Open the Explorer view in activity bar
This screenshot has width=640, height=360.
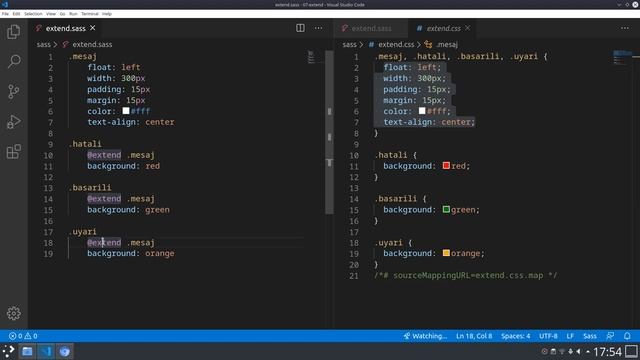(x=13, y=31)
